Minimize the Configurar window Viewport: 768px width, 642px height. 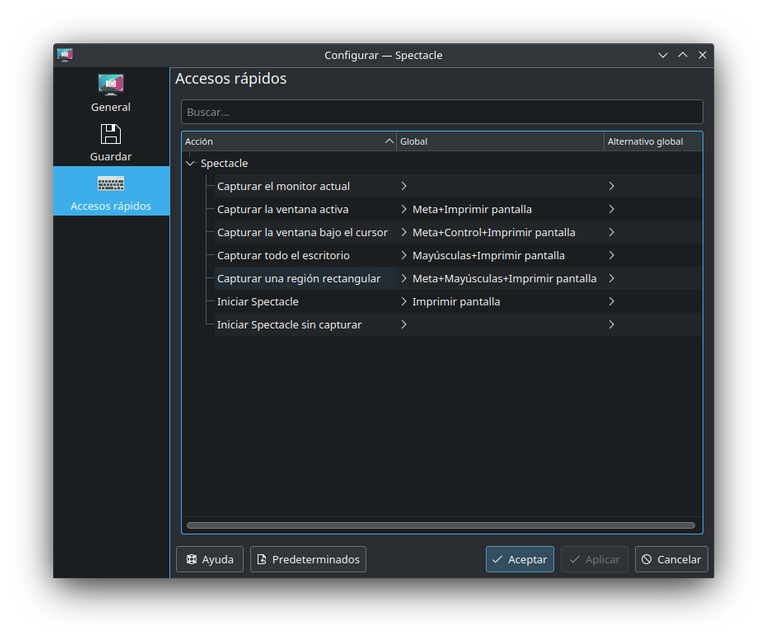point(663,55)
